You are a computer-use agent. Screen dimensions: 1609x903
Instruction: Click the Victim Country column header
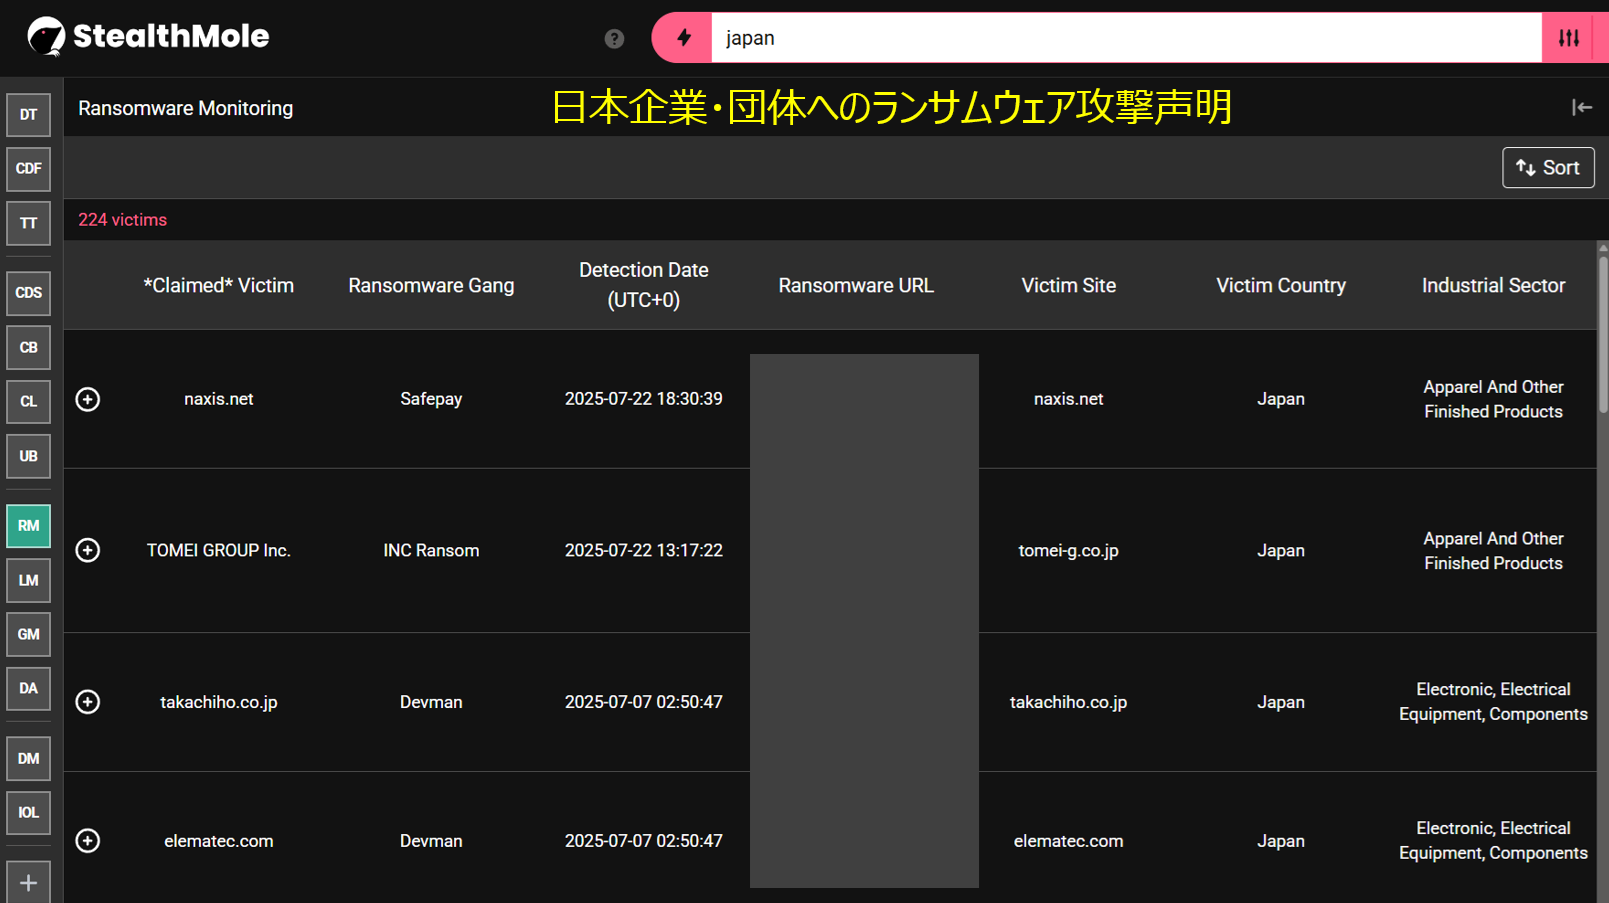point(1281,286)
